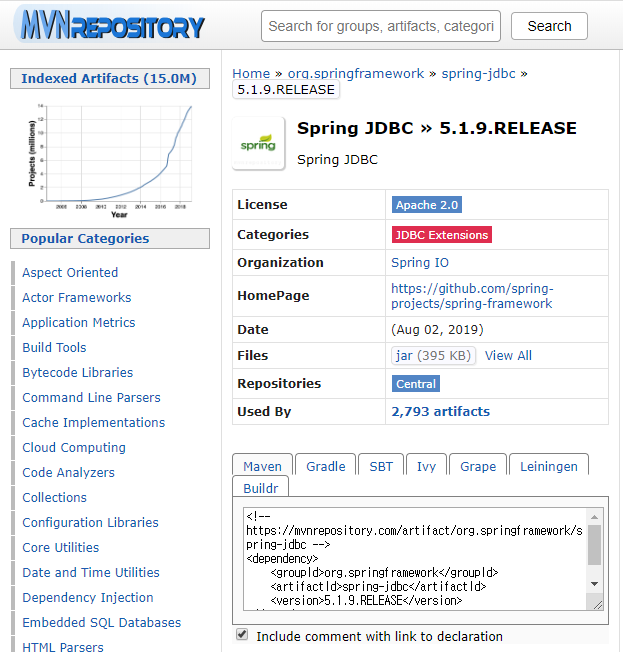Open the Code Analyzers category
Screen dimensions: 623x652
[x=68, y=472]
